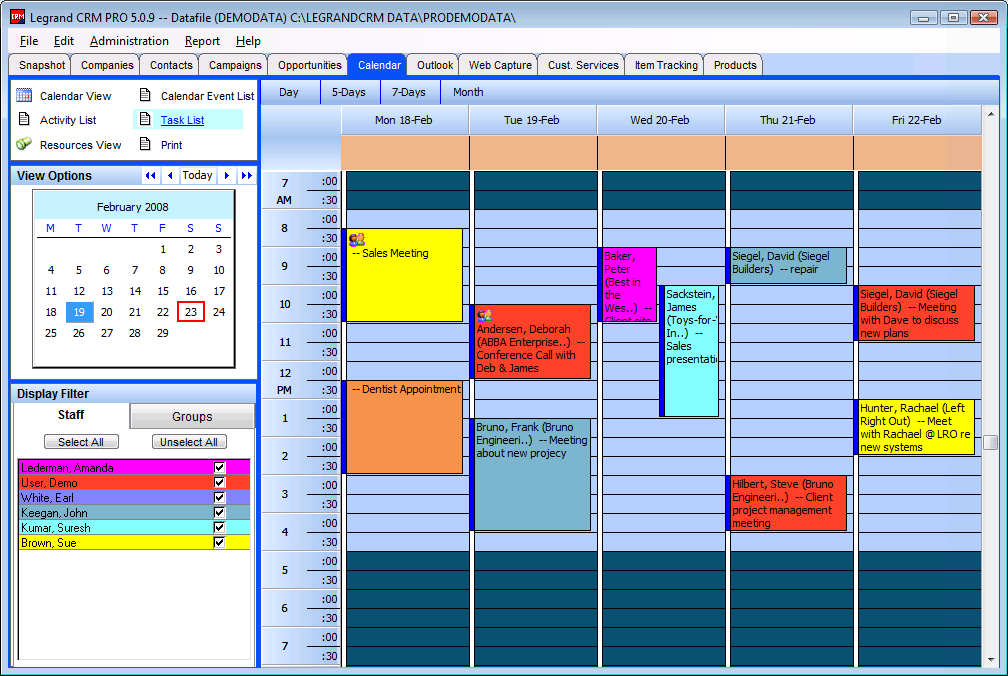Switch to the Opportunities tab

[x=309, y=65]
